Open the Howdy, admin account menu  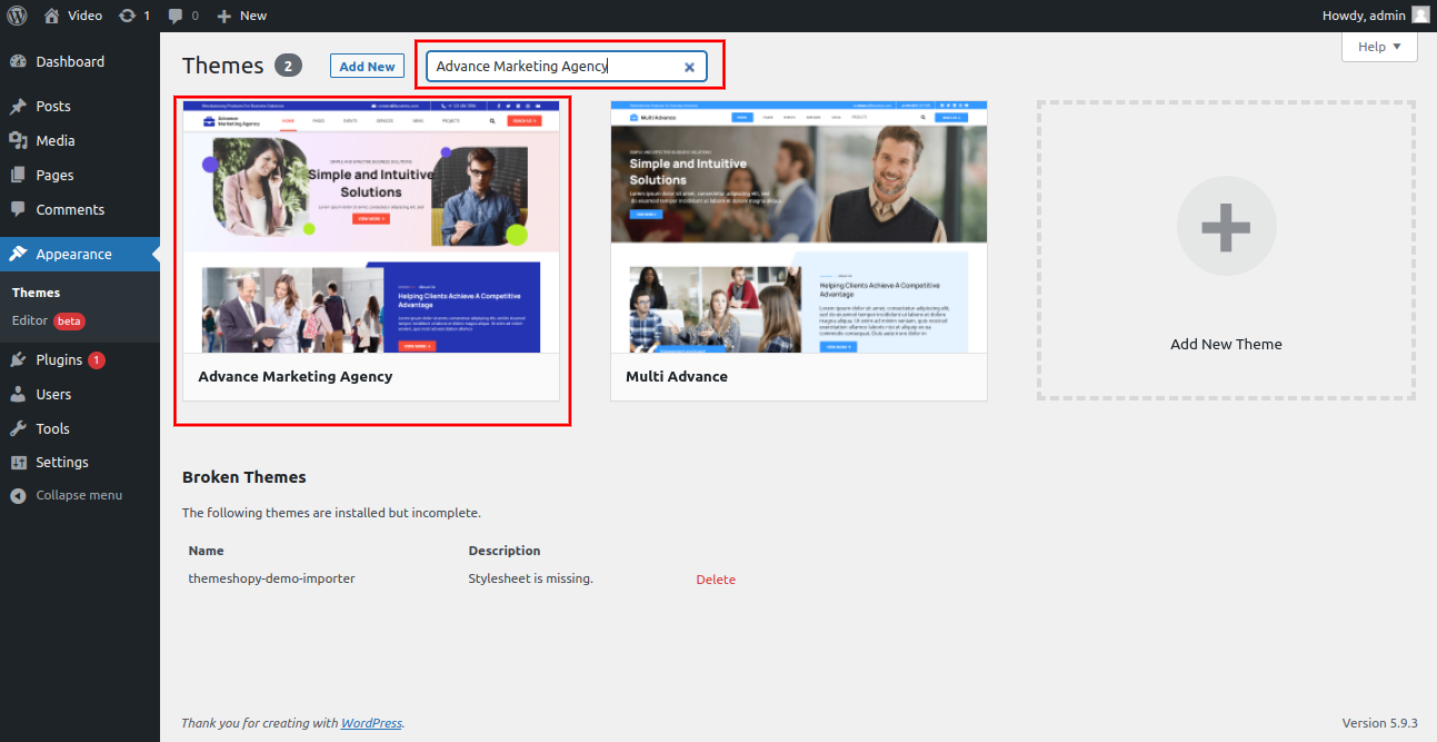[x=1363, y=15]
